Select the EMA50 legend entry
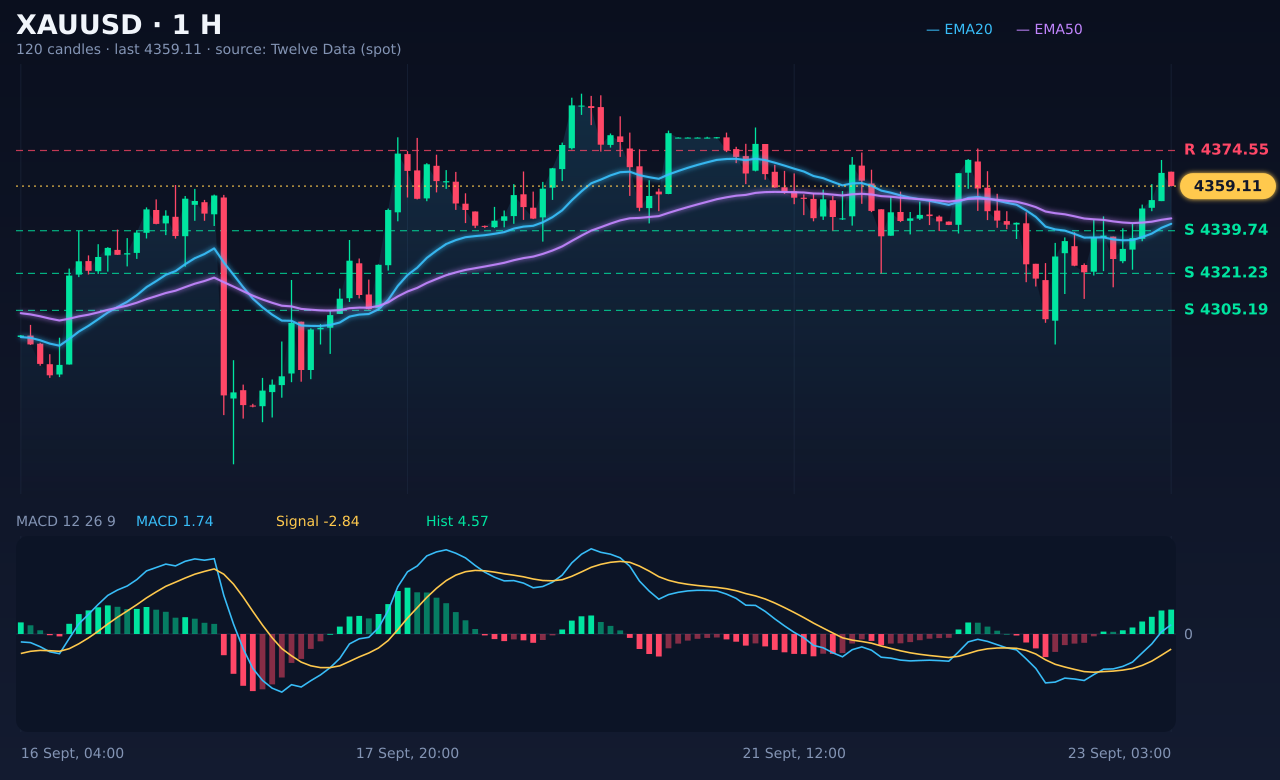Viewport: 1280px width, 780px height. tap(1049, 29)
